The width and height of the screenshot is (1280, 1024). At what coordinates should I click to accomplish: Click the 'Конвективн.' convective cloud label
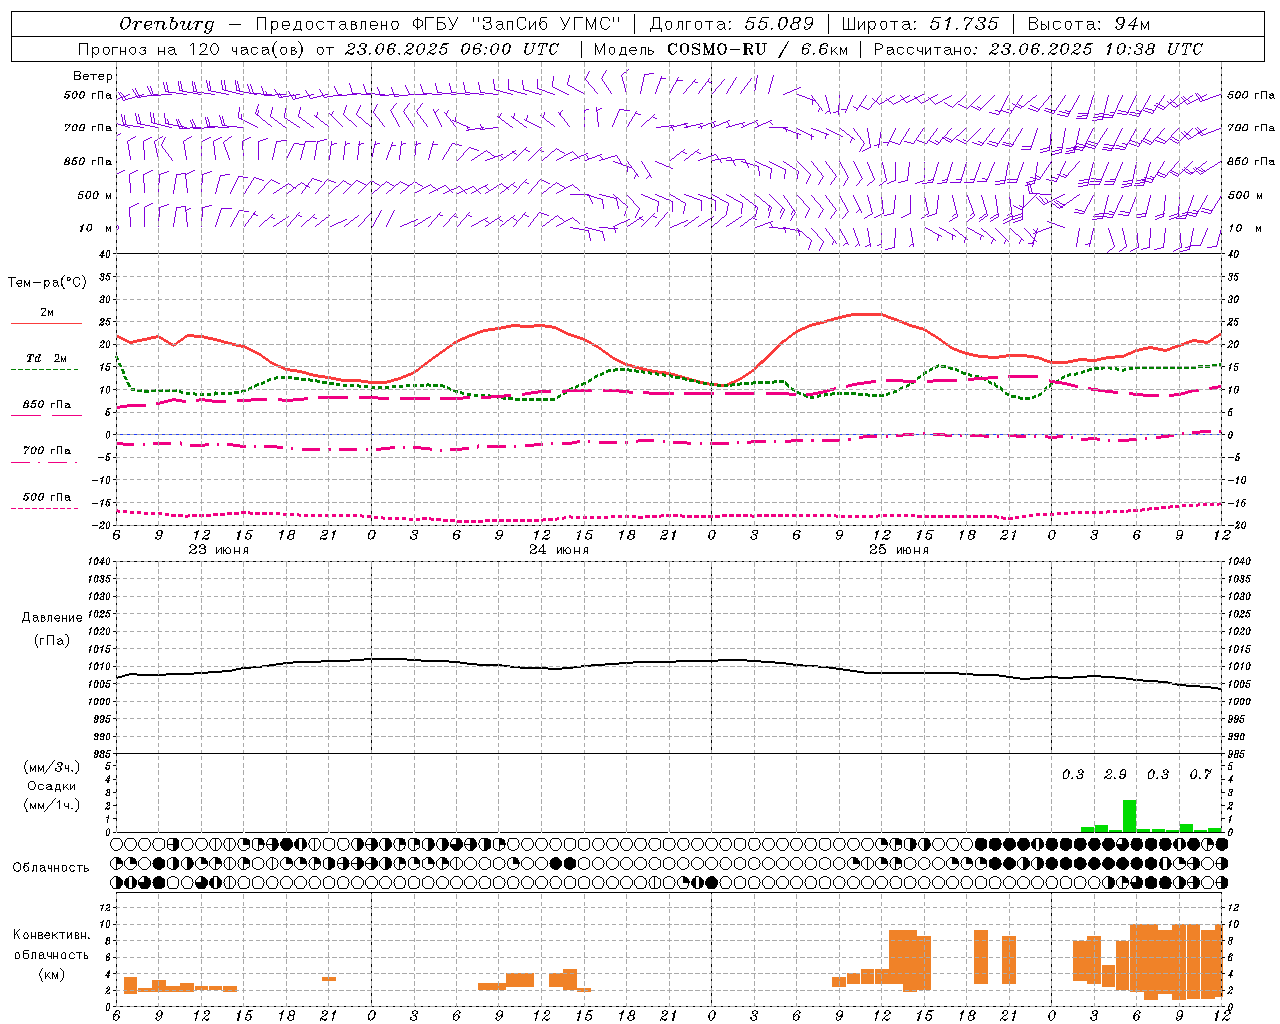52,934
